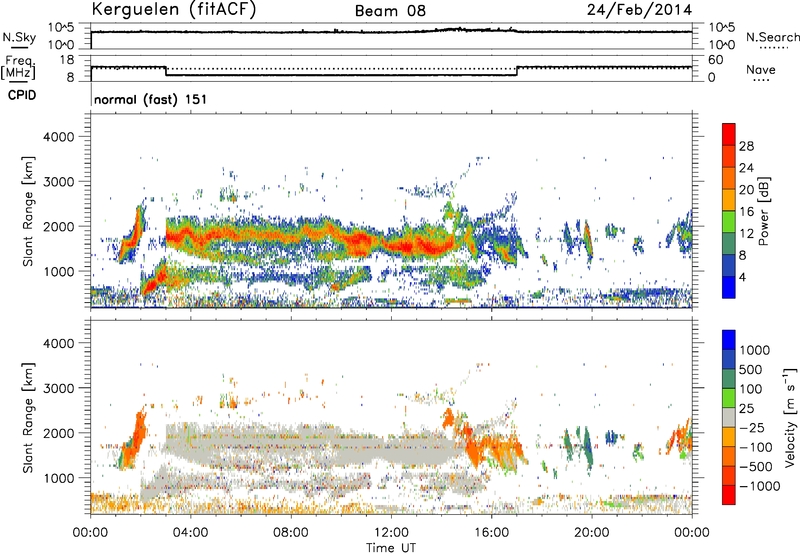Click the red swatch in Power colorbar
The image size is (800, 554).
click(729, 135)
